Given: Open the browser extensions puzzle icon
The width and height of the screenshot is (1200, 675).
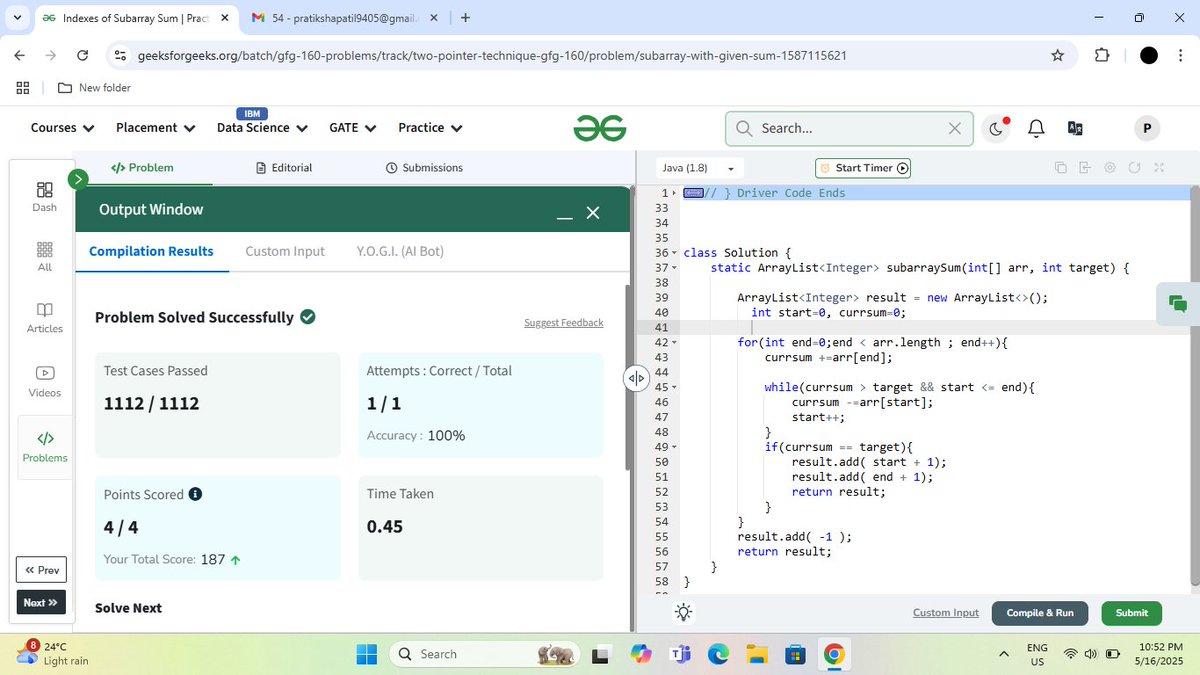Looking at the screenshot, I should pos(1102,55).
